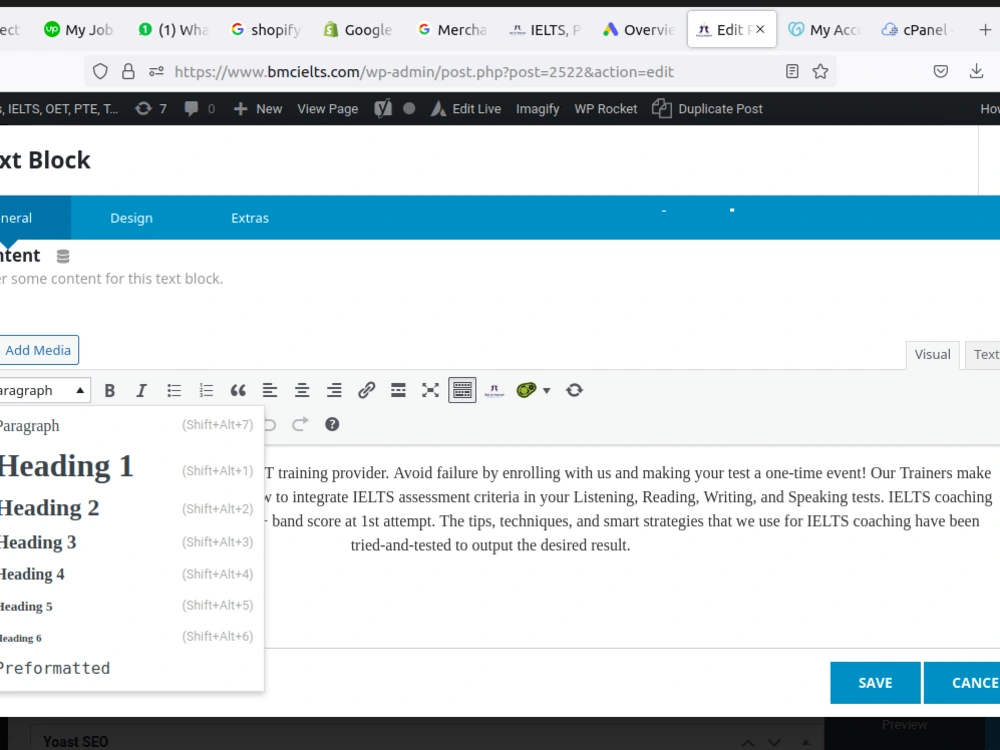
Task: Click the site security padlock icon
Action: 128,71
